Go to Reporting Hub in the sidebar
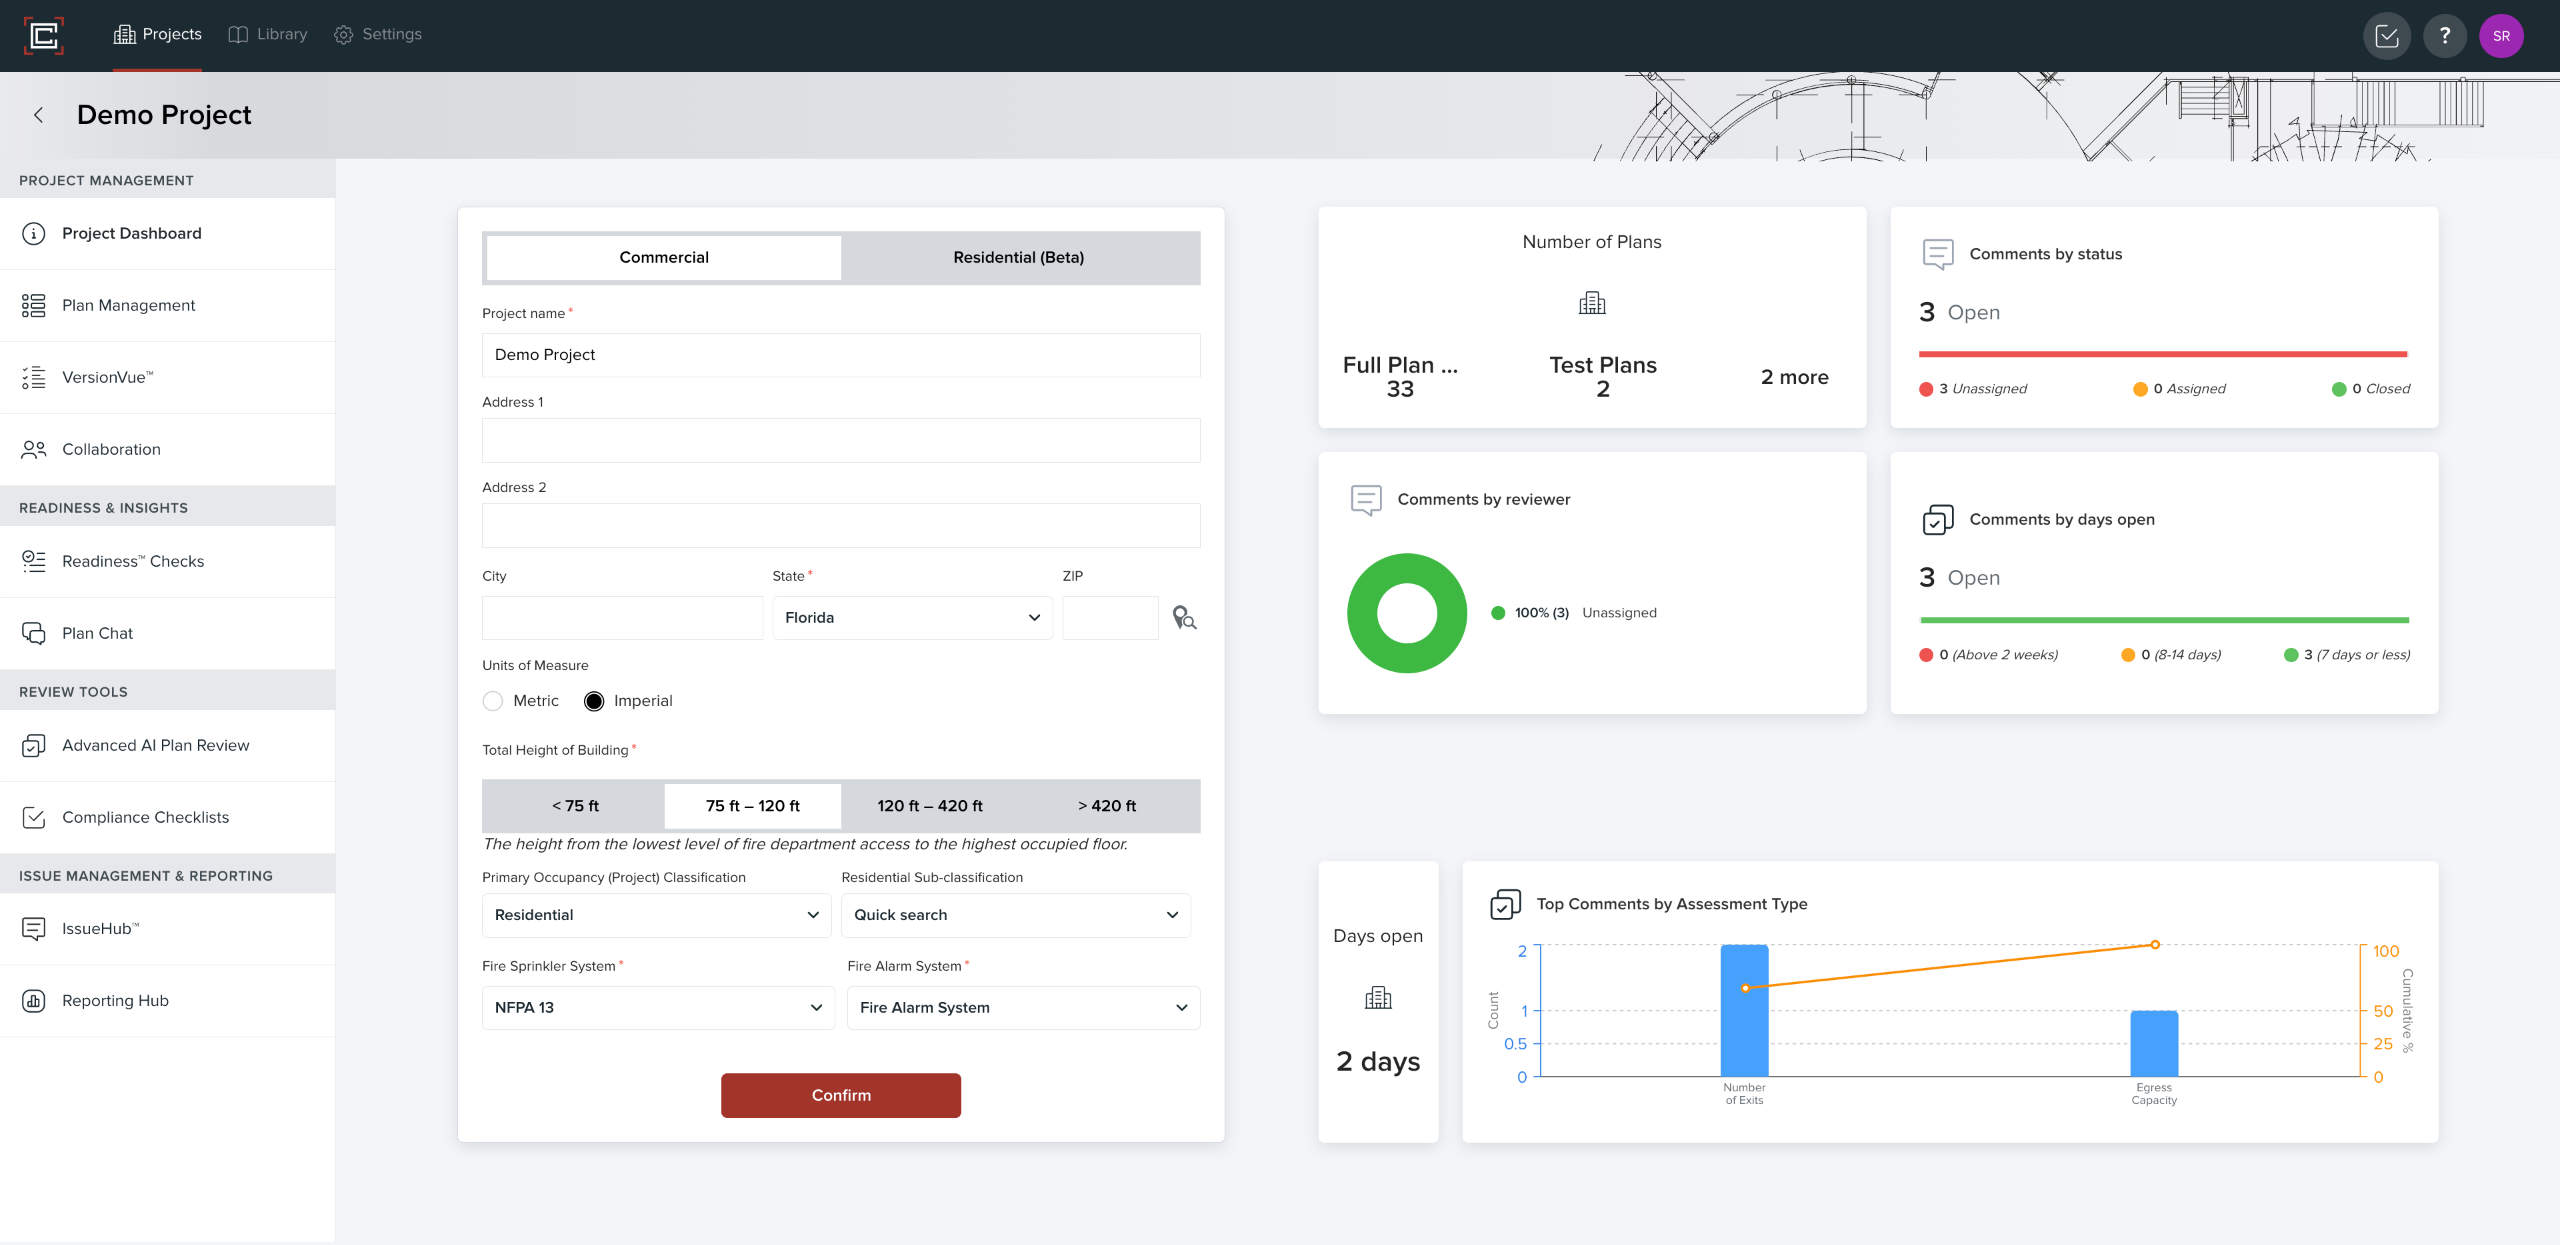Viewport: 2560px width, 1245px height. [x=115, y=1000]
